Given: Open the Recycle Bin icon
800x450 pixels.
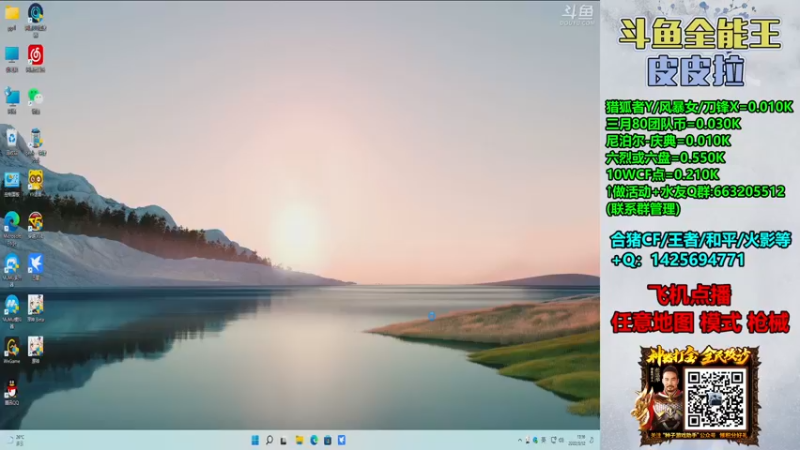Looking at the screenshot, I should 12,138.
